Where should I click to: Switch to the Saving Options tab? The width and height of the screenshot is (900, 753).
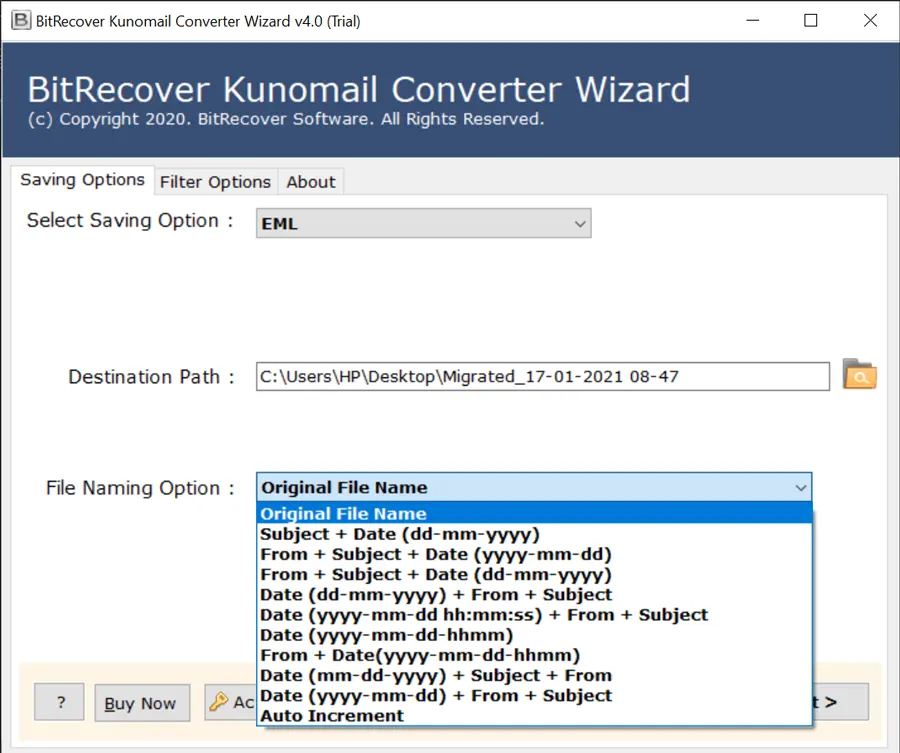82,180
